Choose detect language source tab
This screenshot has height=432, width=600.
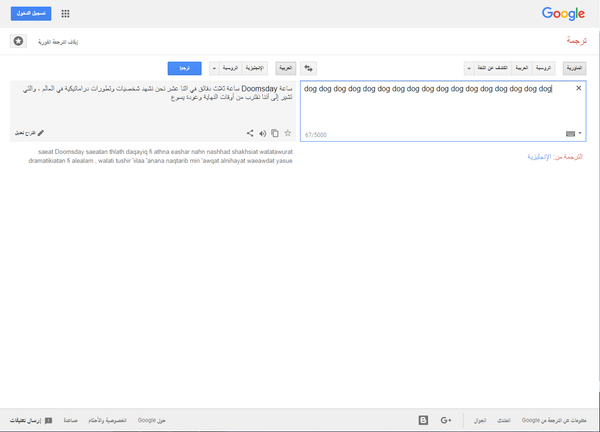493,68
